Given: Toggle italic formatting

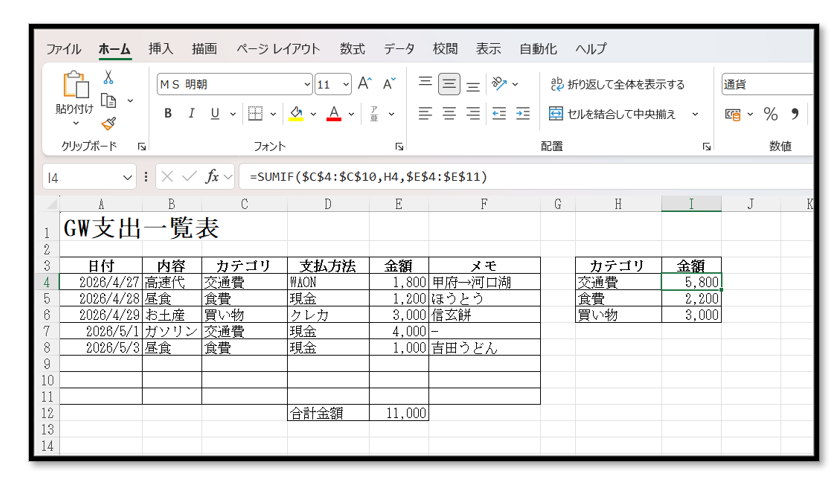Looking at the screenshot, I should (191, 114).
